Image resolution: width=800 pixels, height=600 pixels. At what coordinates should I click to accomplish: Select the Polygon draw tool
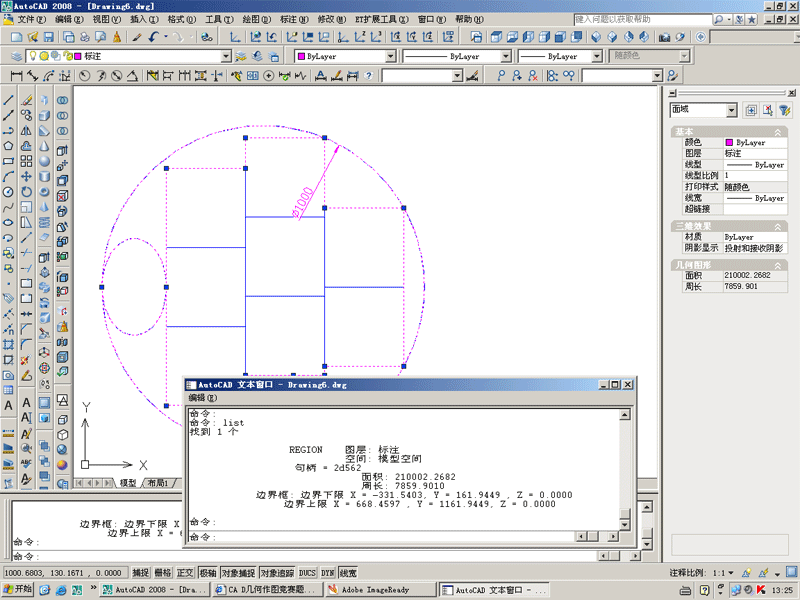pyautogui.click(x=8, y=146)
